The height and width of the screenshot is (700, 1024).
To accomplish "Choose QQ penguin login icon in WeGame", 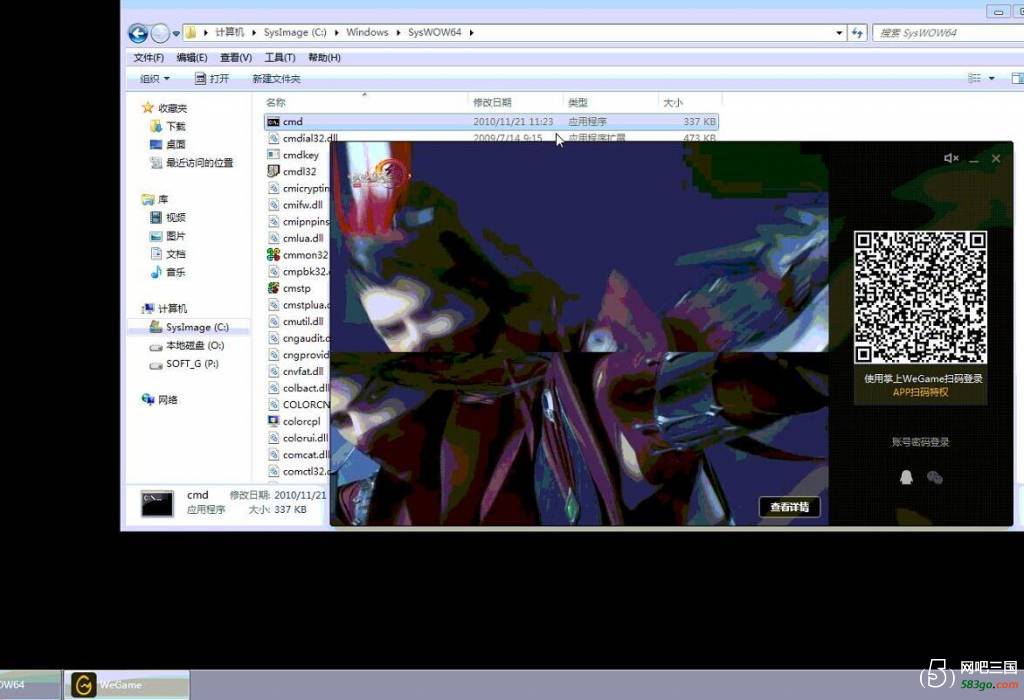I will click(906, 477).
